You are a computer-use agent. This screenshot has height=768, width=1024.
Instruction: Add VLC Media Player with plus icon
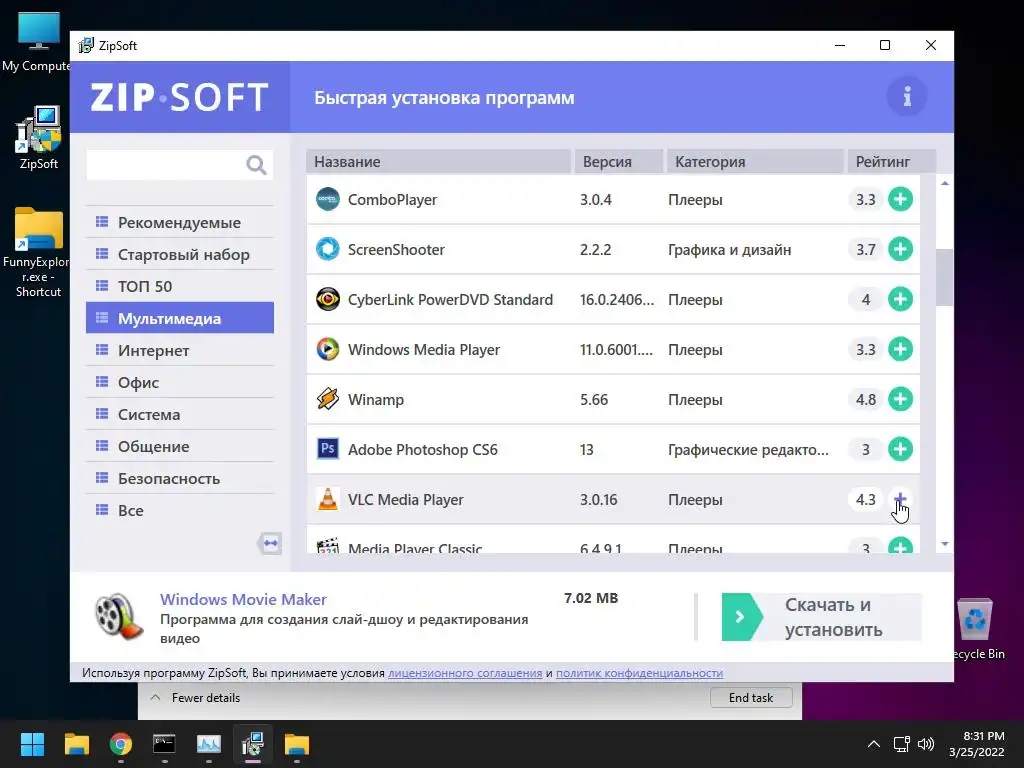click(900, 499)
